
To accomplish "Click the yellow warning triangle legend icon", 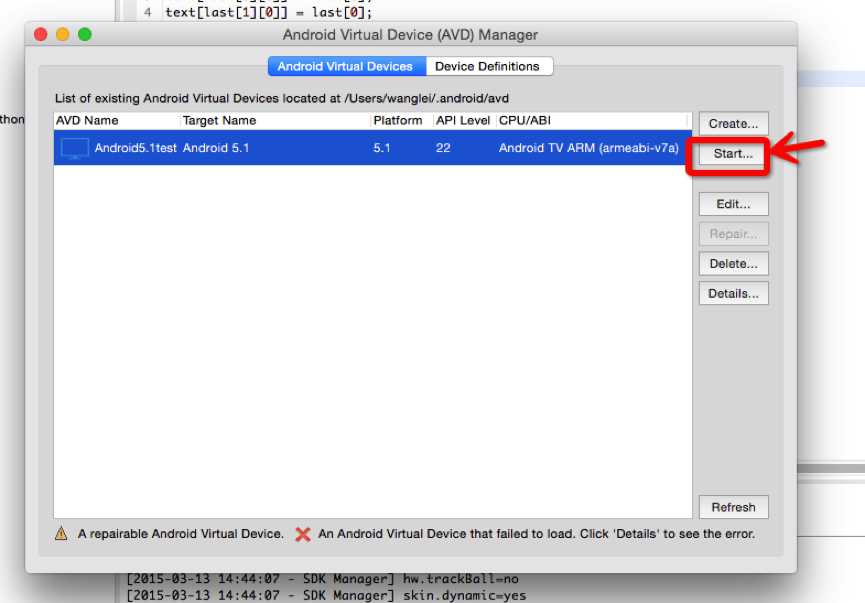I will (61, 533).
